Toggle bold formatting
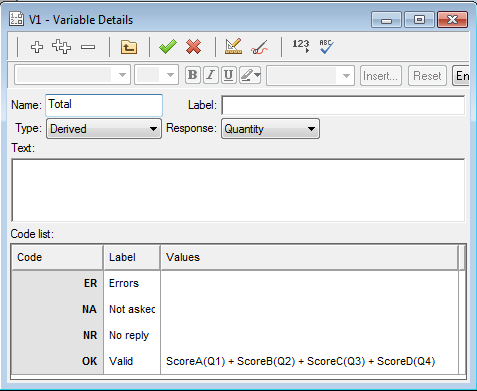Screen dimensions: 477x391 tap(193, 75)
